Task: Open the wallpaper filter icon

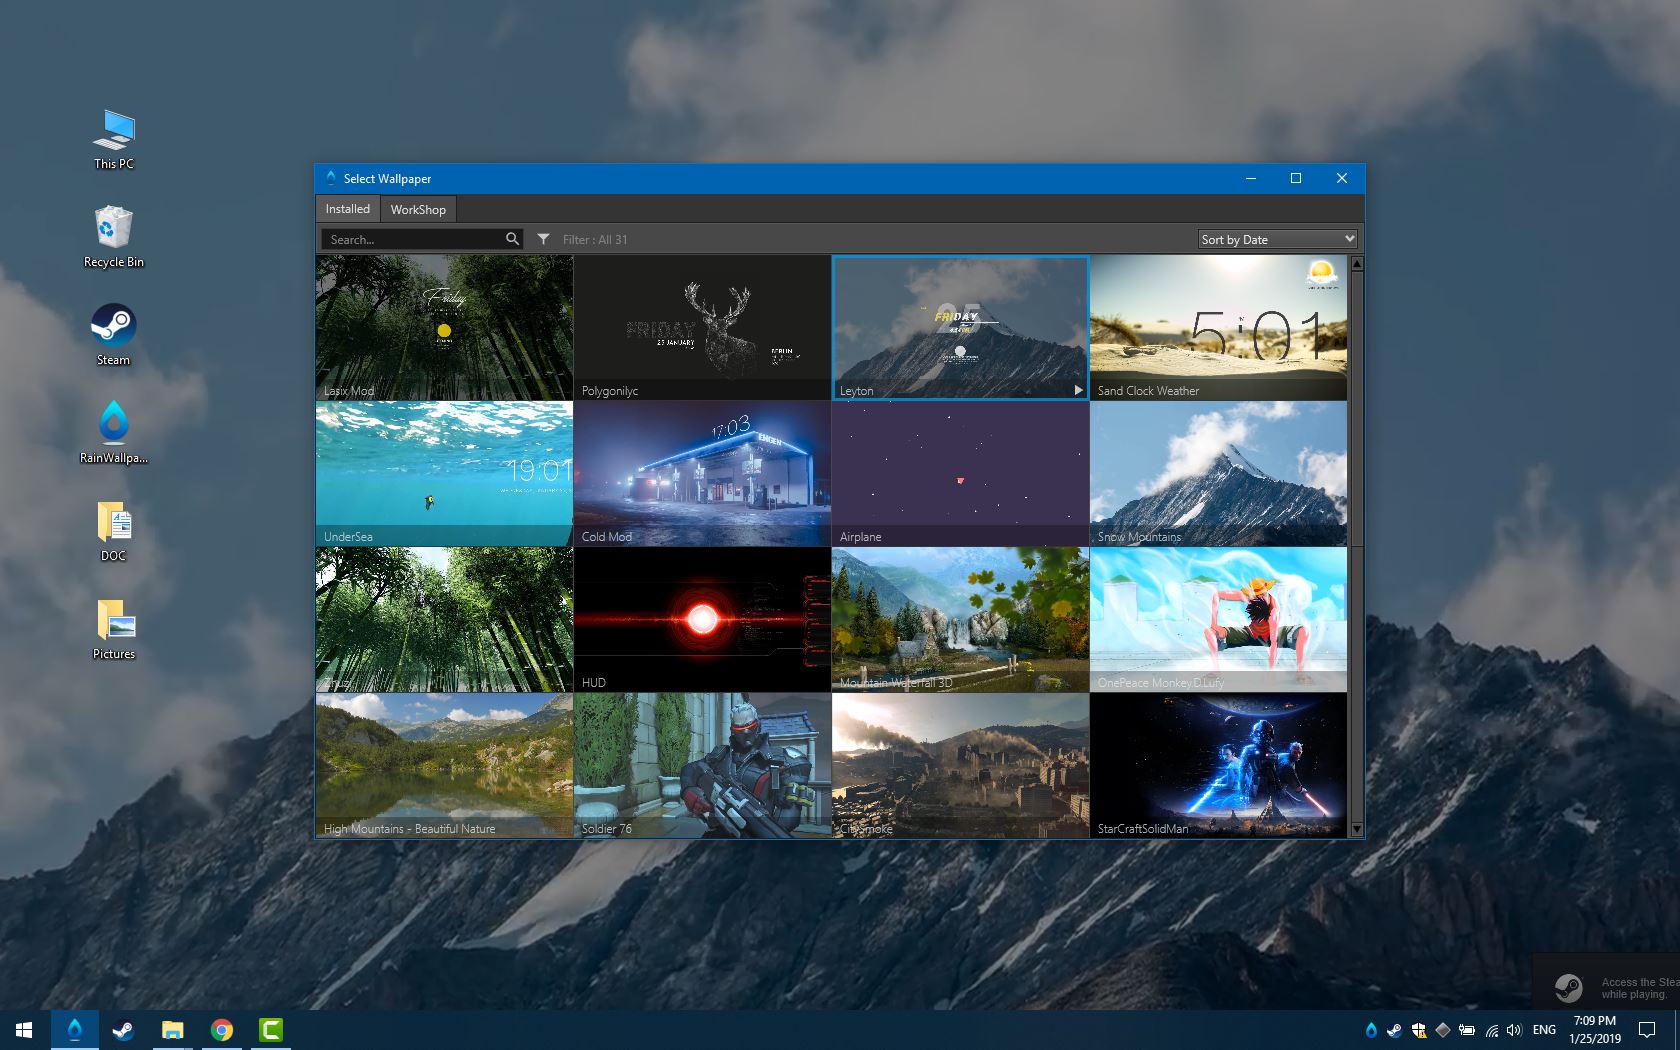Action: pos(543,239)
